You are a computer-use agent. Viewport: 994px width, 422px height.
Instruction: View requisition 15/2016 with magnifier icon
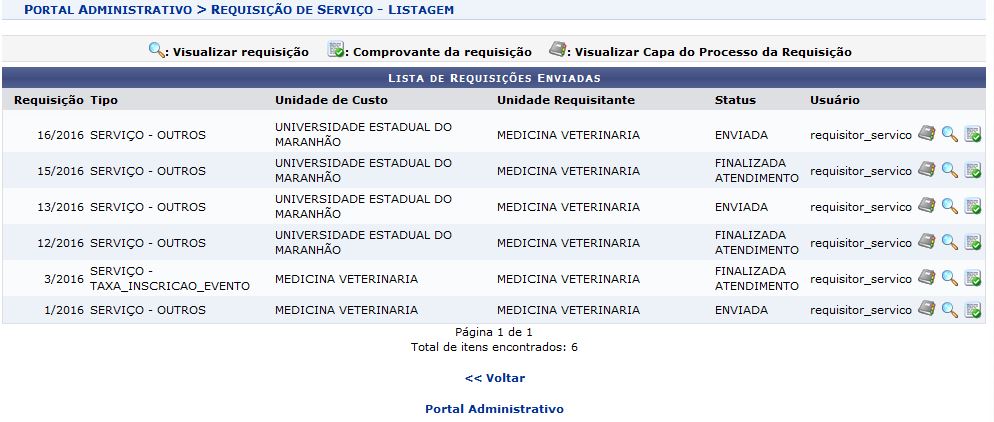click(949, 171)
